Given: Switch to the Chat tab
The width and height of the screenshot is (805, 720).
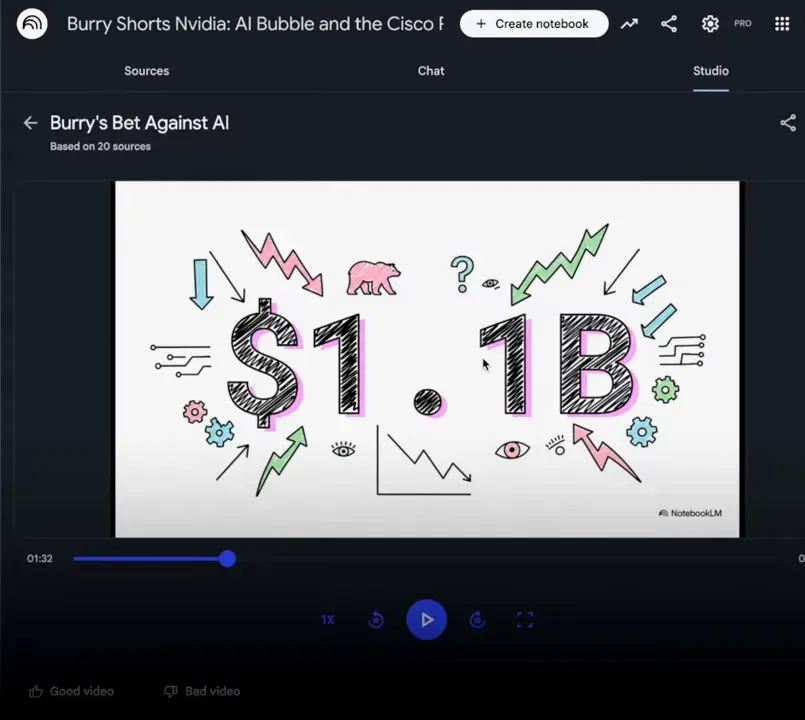Looking at the screenshot, I should point(430,71).
